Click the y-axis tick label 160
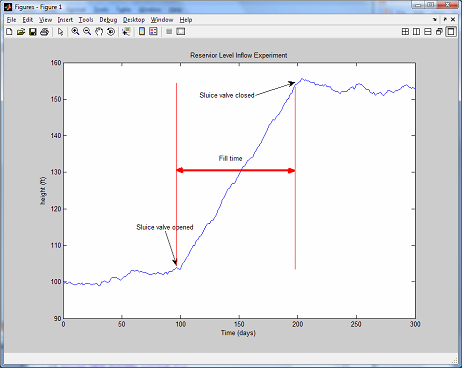 pyautogui.click(x=56, y=63)
